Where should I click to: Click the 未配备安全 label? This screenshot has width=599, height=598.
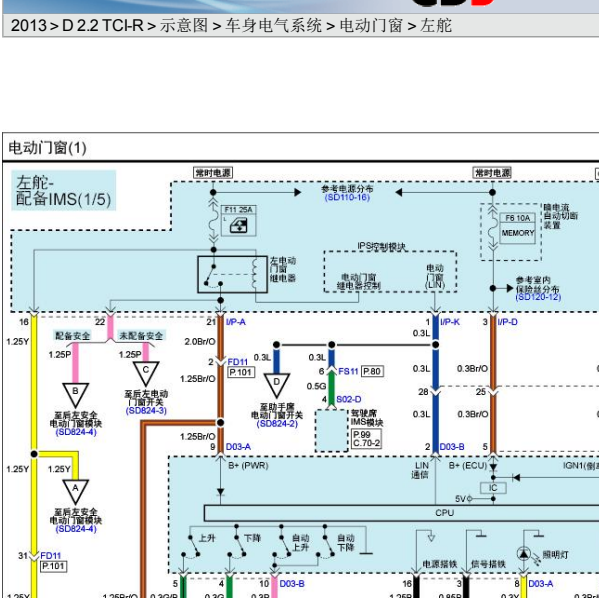click(x=141, y=336)
